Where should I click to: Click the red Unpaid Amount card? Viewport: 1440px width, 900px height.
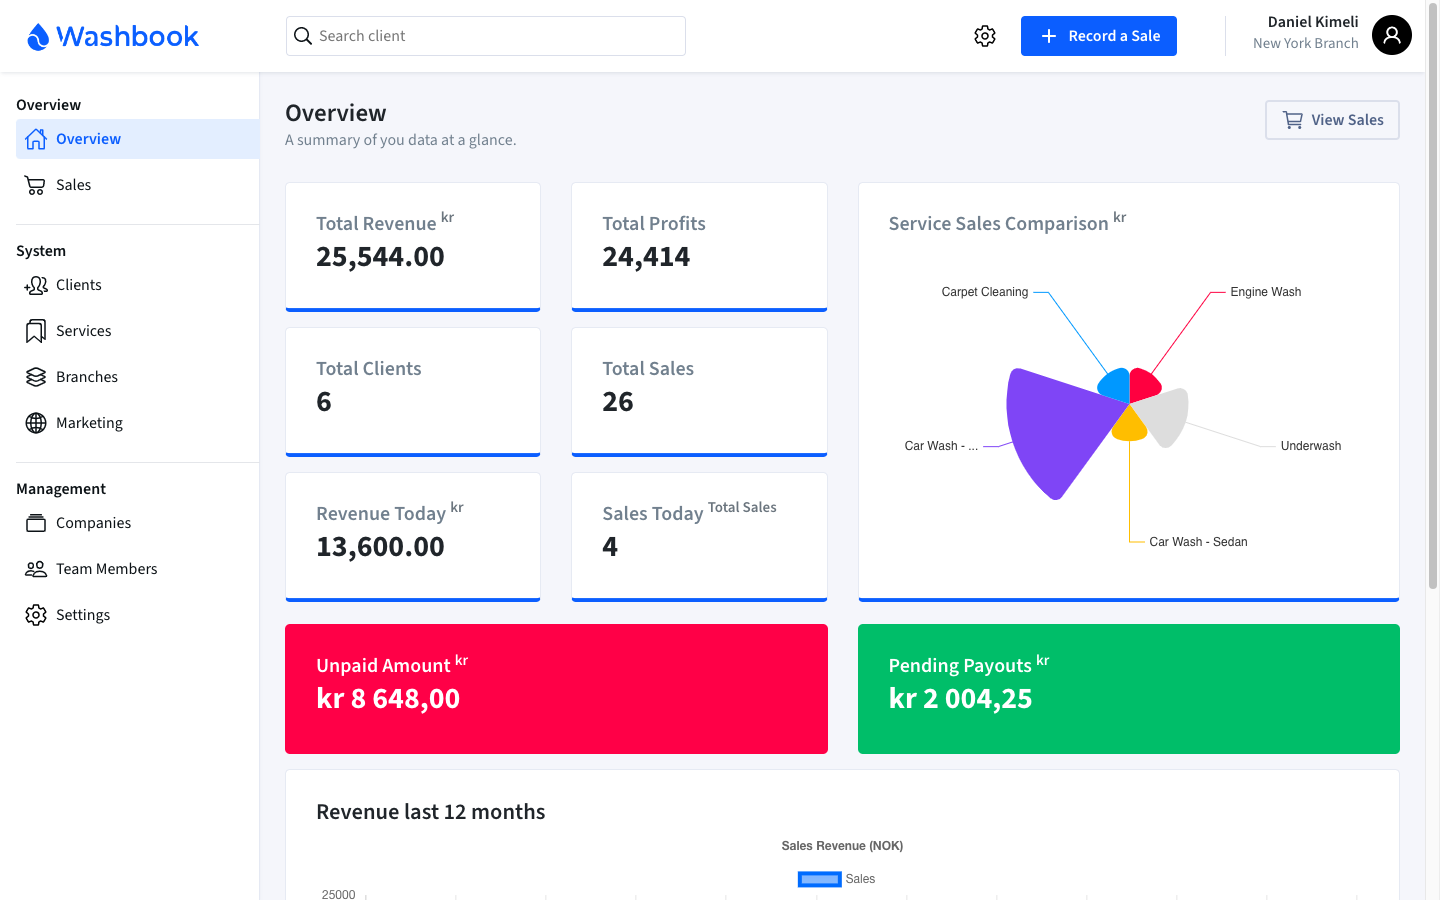tap(556, 689)
